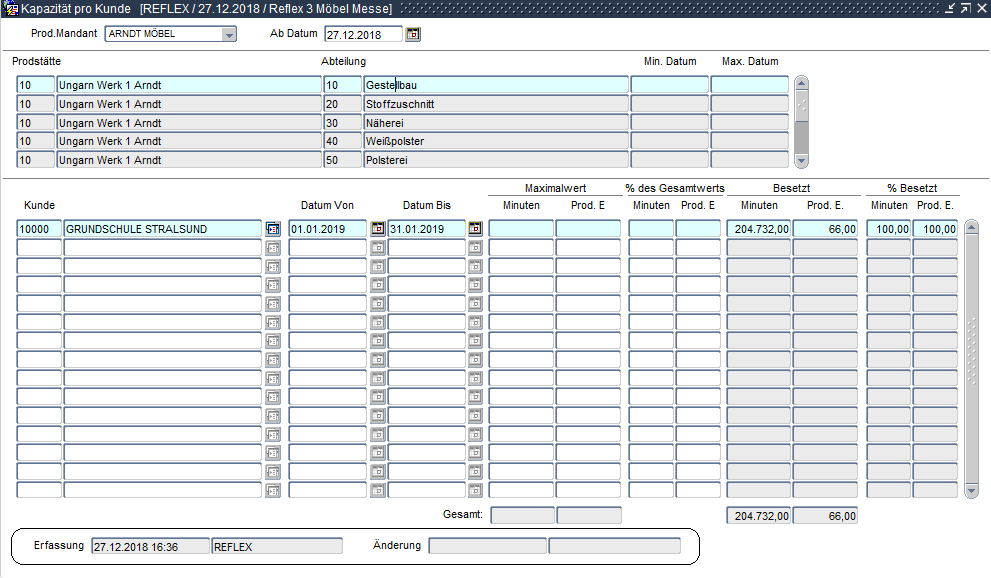Click the Datum Bis calendar icon in second row

(475, 248)
